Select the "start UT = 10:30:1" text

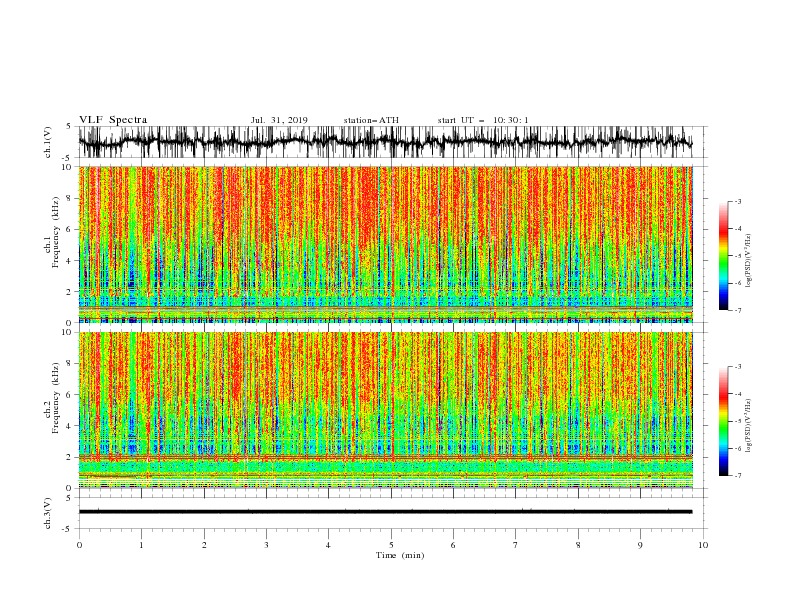click(483, 120)
